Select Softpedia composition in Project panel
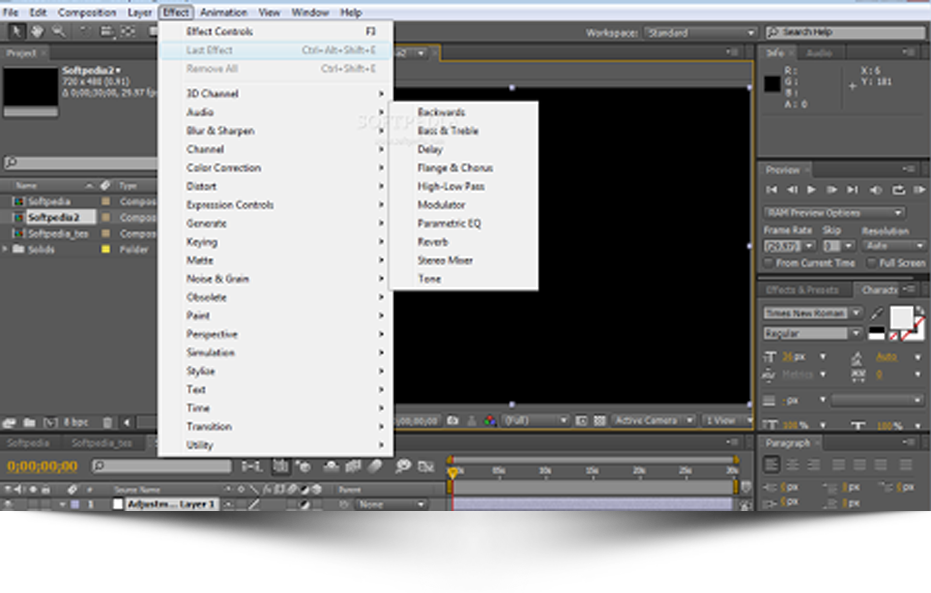Image resolution: width=931 pixels, height=593 pixels. 49,201
